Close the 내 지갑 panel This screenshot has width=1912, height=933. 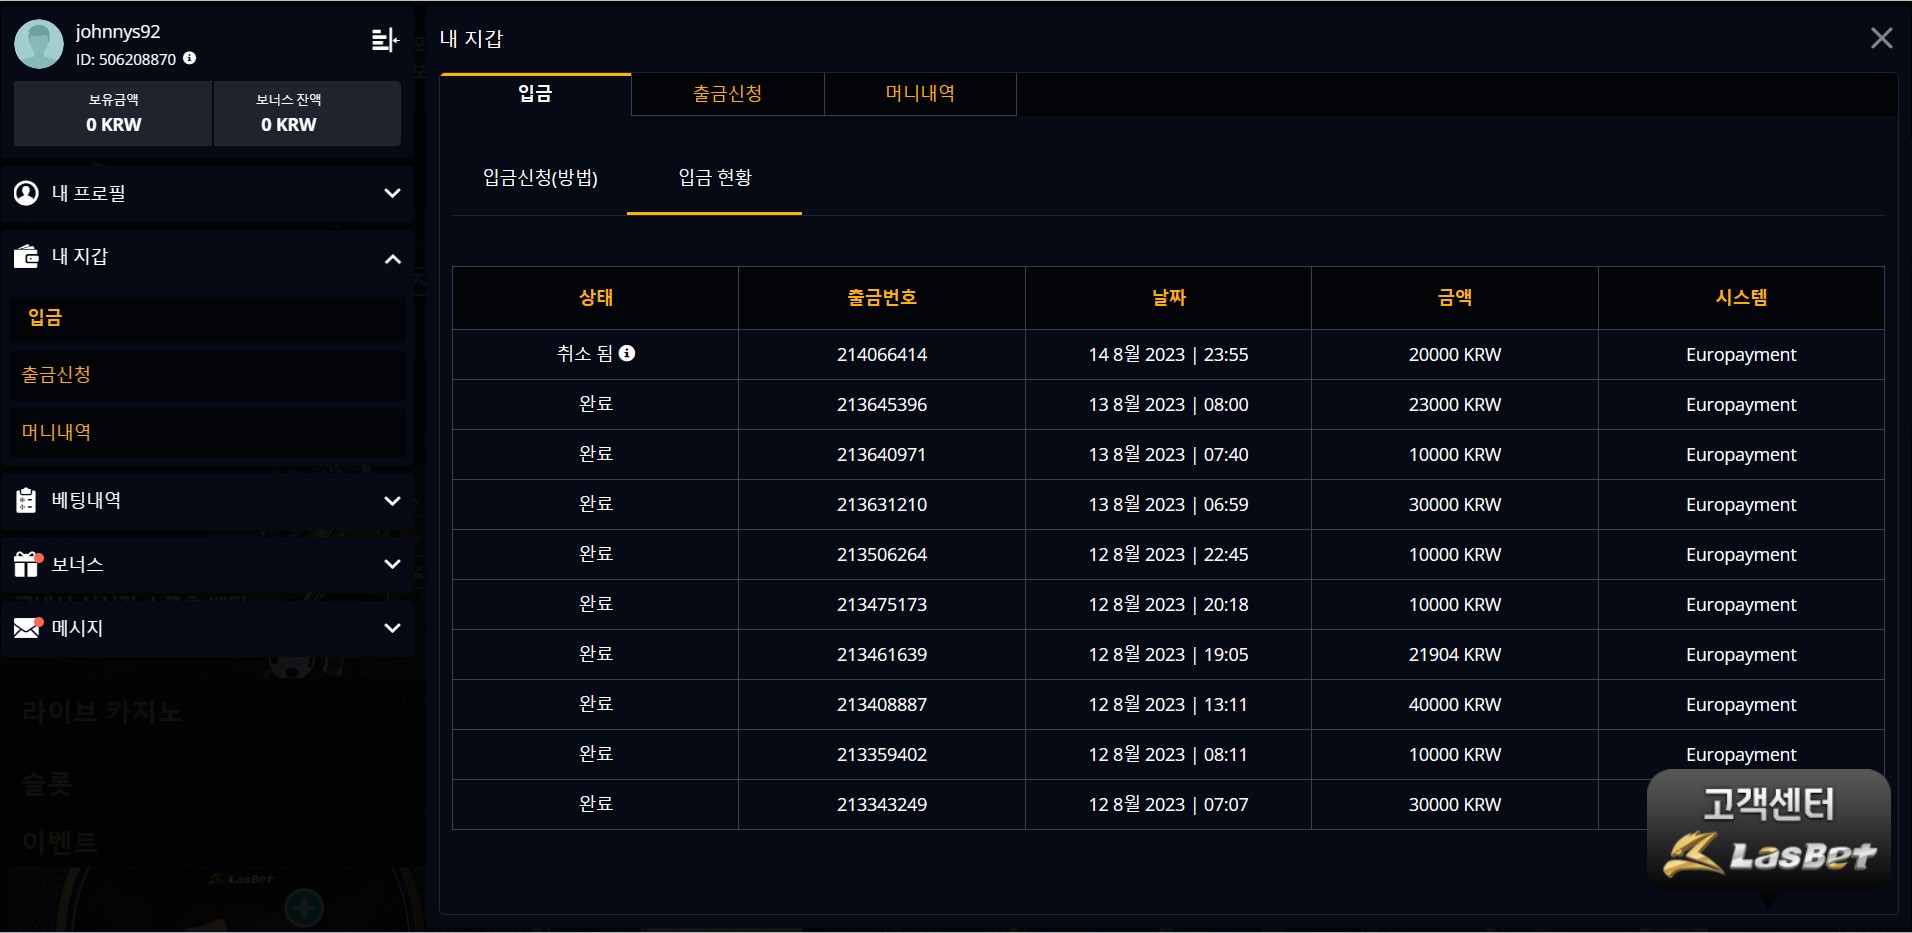pos(1881,38)
